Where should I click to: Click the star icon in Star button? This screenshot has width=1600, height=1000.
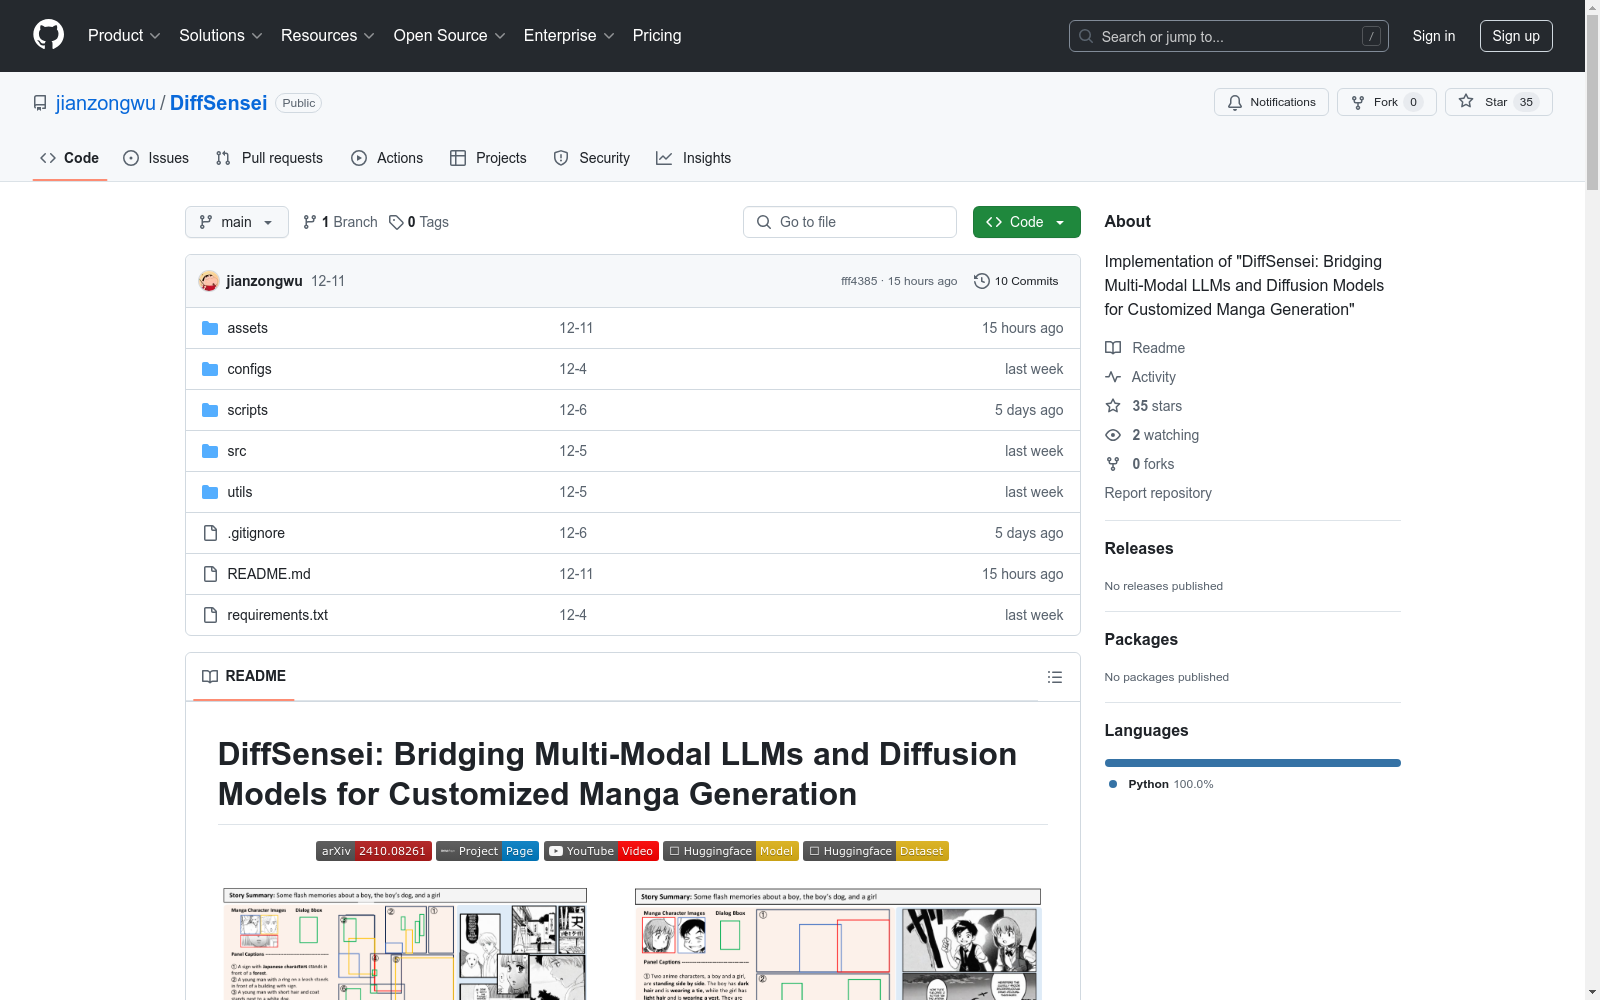[x=1466, y=101]
